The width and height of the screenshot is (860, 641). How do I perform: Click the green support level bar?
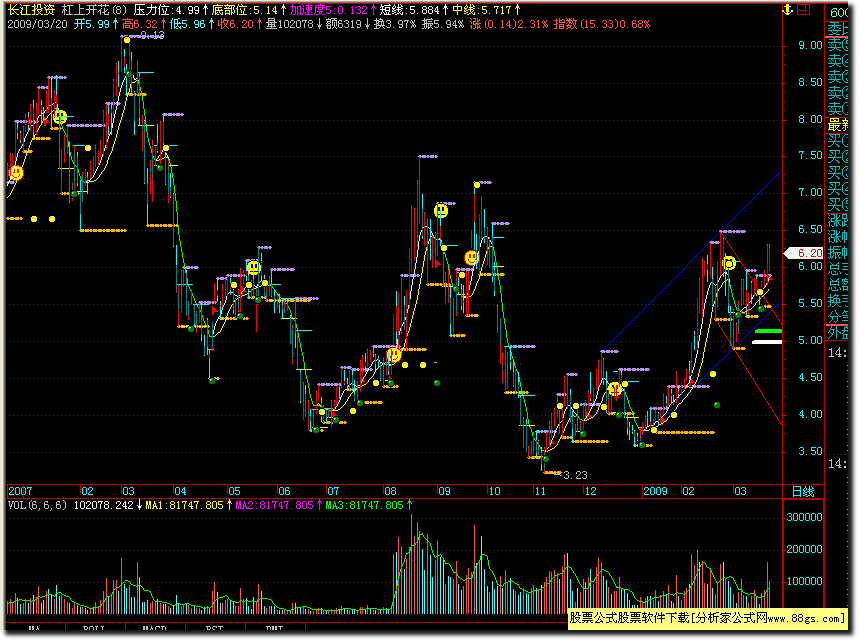768,331
